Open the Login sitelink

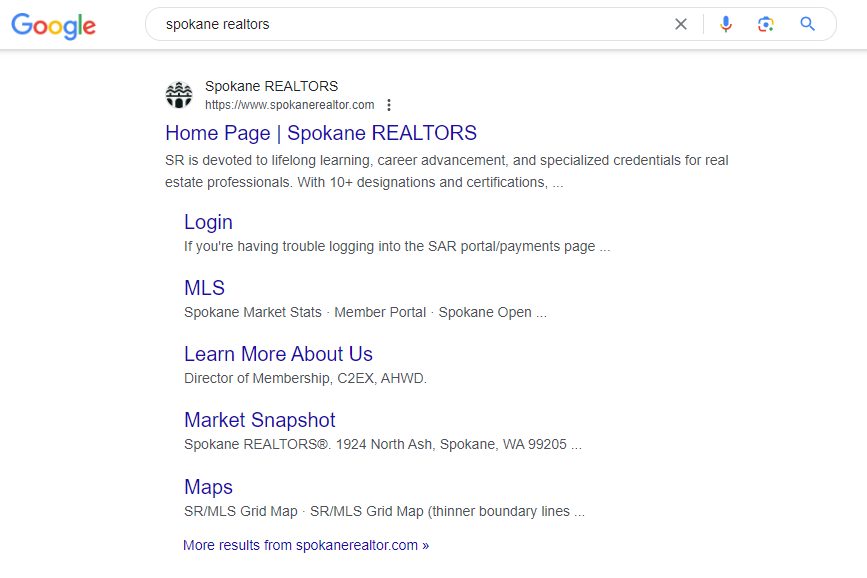[x=208, y=222]
